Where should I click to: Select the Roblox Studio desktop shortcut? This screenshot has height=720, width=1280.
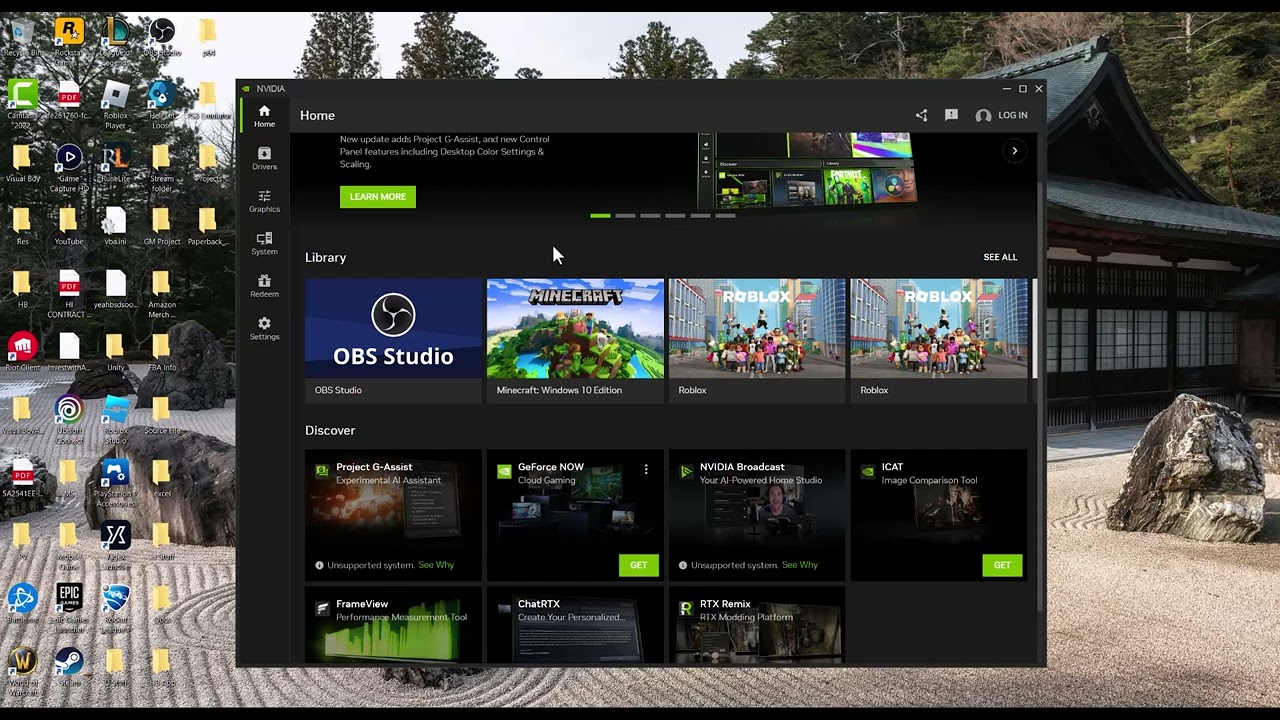click(115, 419)
